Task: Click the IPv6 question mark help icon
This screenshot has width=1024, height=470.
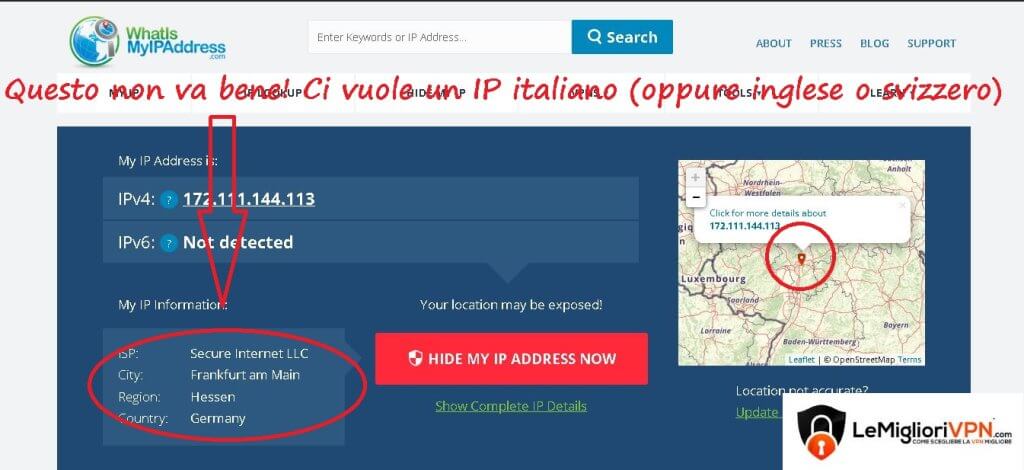Action: (169, 243)
